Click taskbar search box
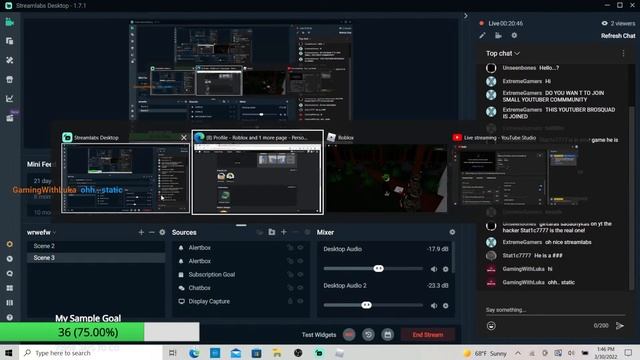Image resolution: width=640 pixels, height=360 pixels. (91, 353)
